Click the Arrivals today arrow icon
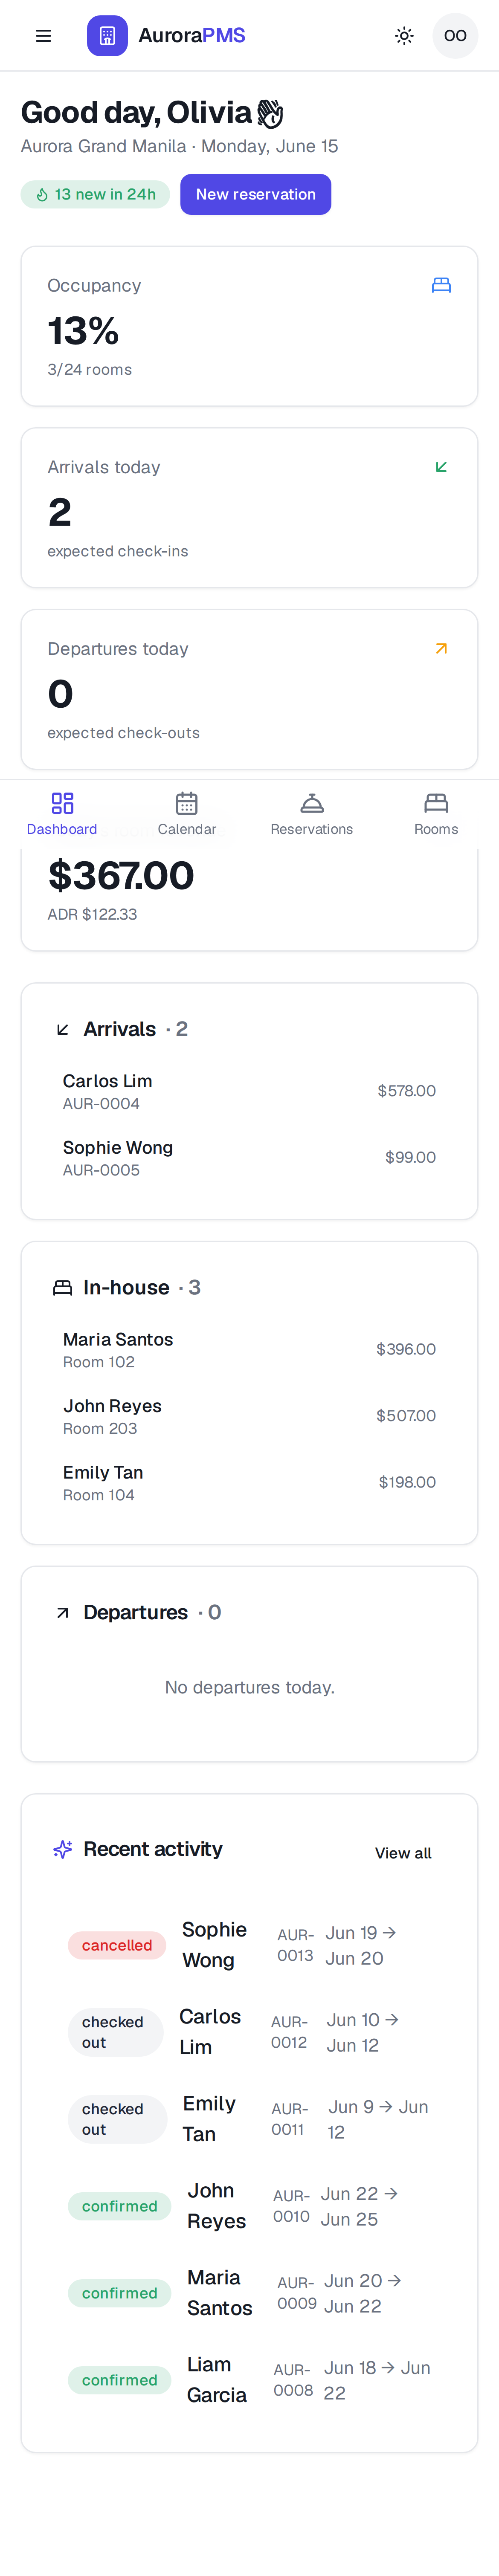Screen dimensions: 499x2576 point(441,467)
